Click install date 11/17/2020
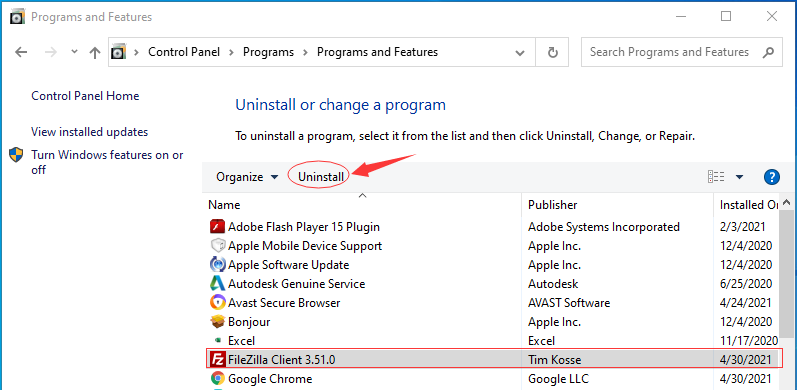797x390 pixels. point(749,341)
